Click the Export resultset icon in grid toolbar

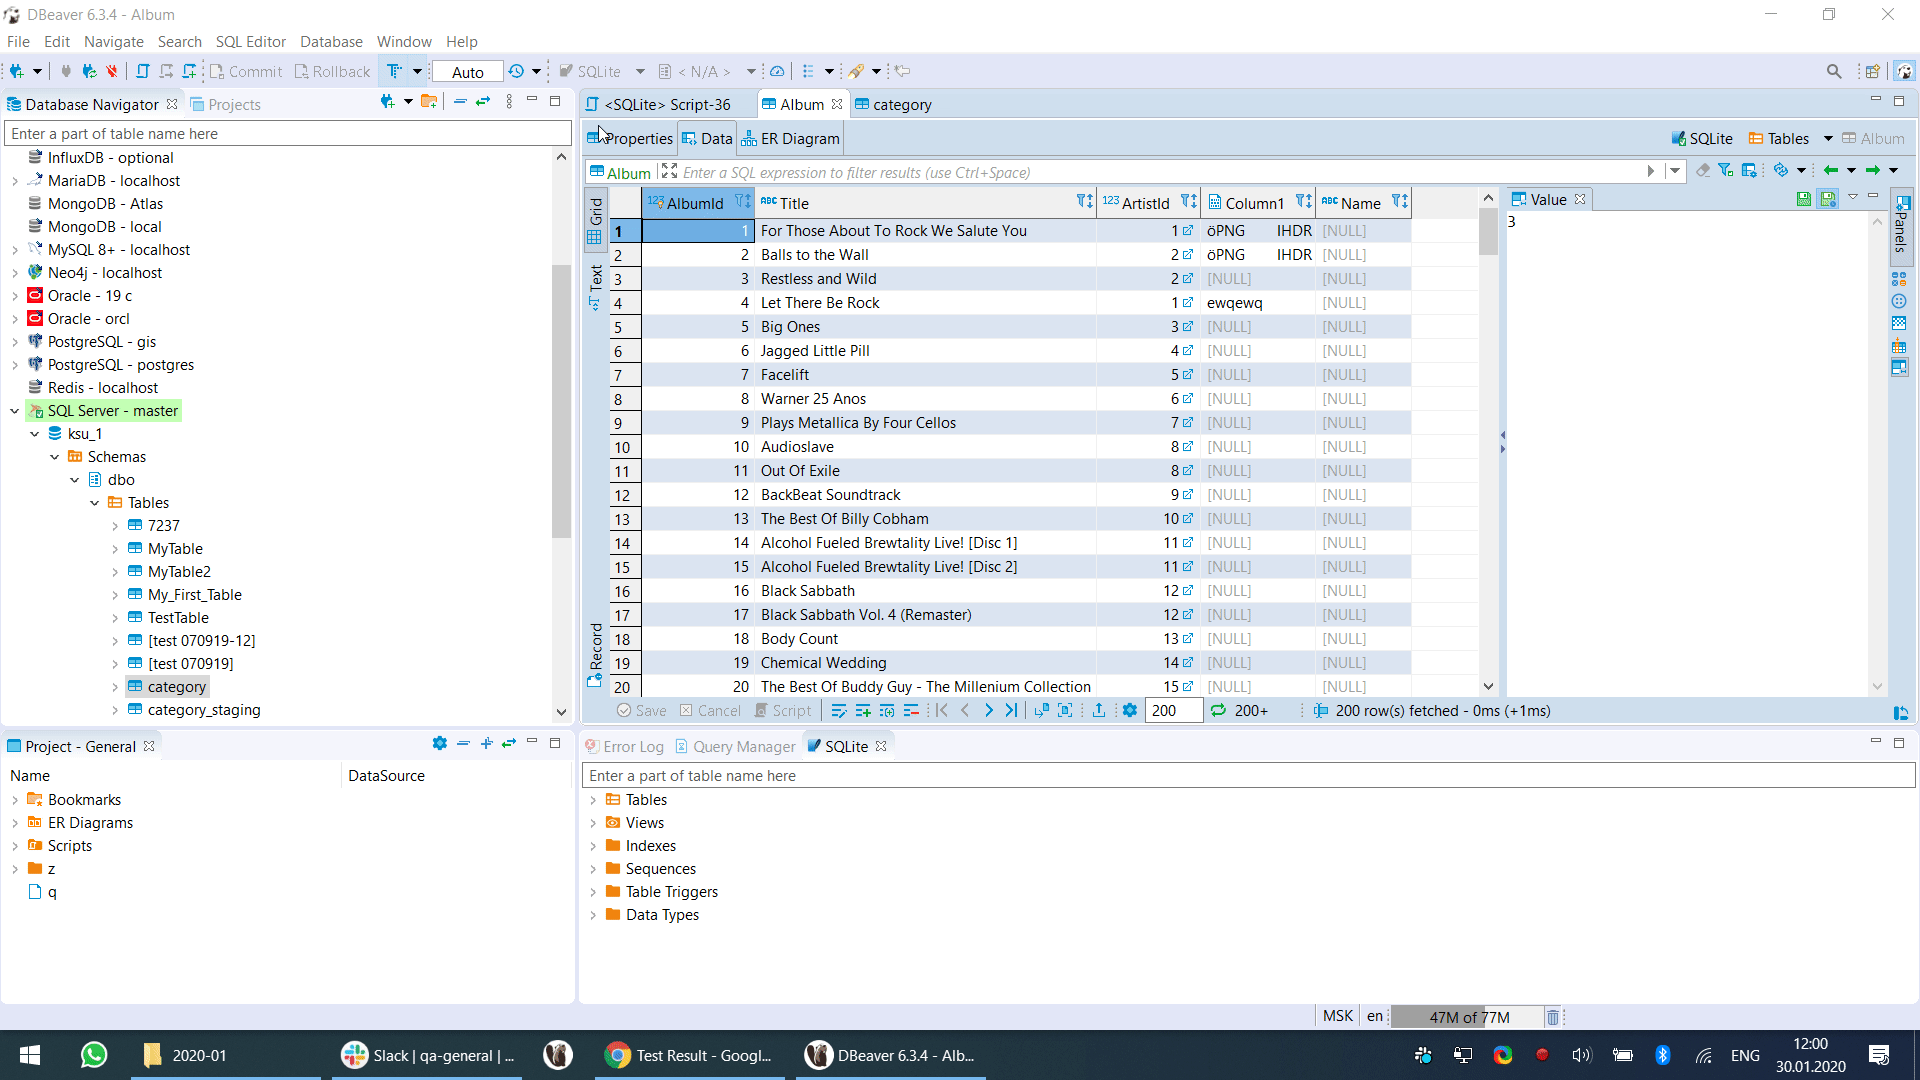(x=1098, y=710)
